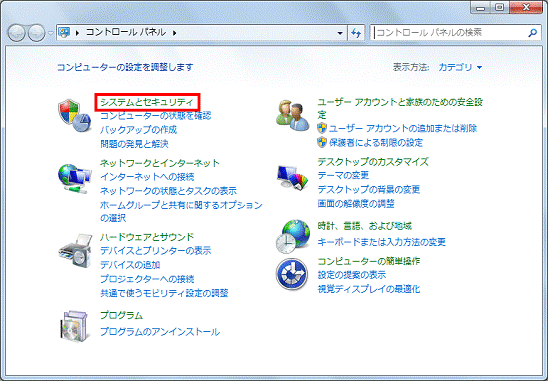Minimize the Control Panel window
The width and height of the screenshot is (548, 381).
(481, 7)
